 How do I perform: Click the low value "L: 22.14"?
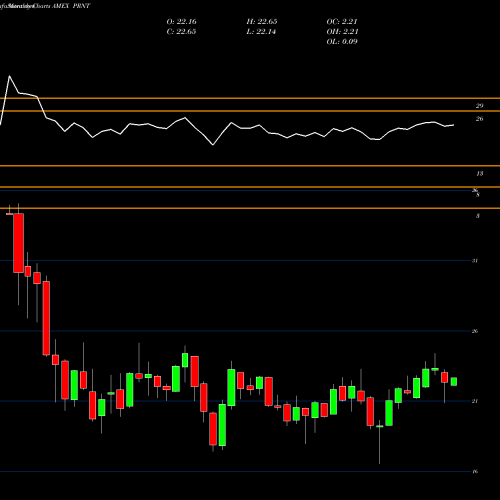[x=261, y=32]
